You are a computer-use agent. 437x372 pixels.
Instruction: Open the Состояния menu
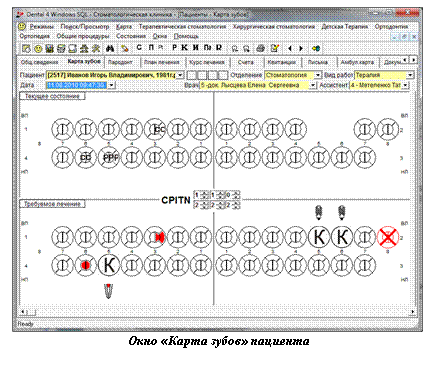(131, 36)
